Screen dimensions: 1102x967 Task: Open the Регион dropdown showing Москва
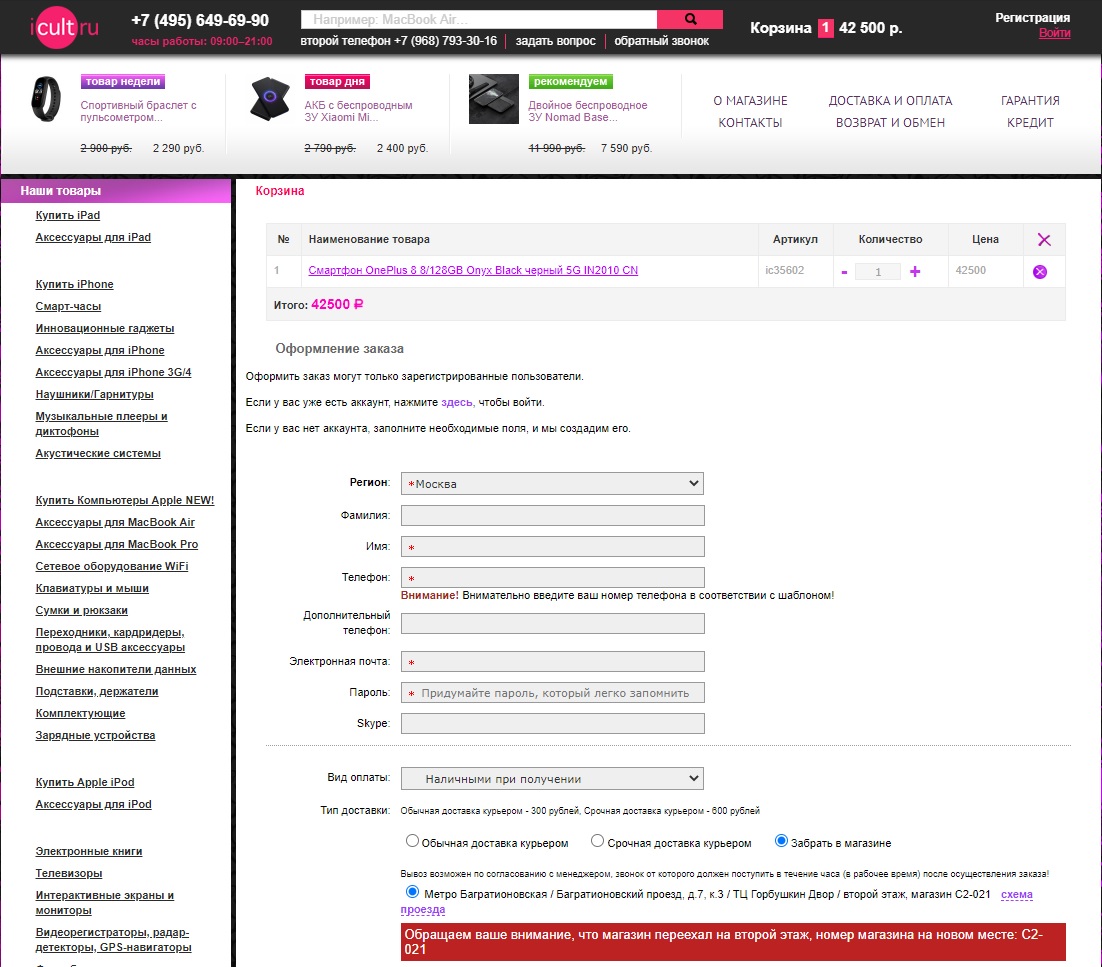click(x=552, y=484)
